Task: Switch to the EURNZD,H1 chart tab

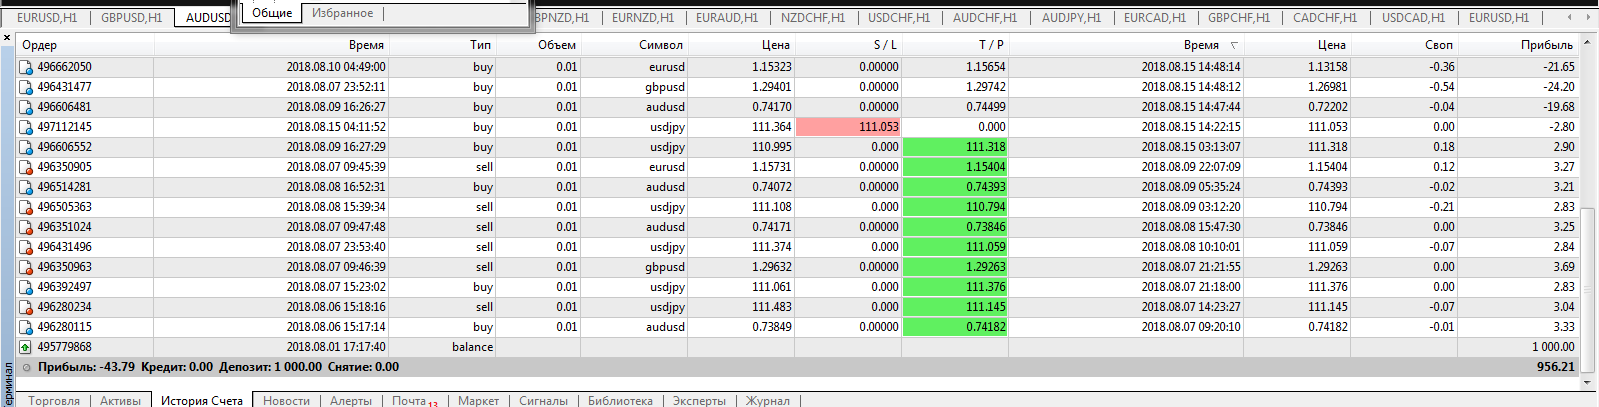Action: point(642,17)
